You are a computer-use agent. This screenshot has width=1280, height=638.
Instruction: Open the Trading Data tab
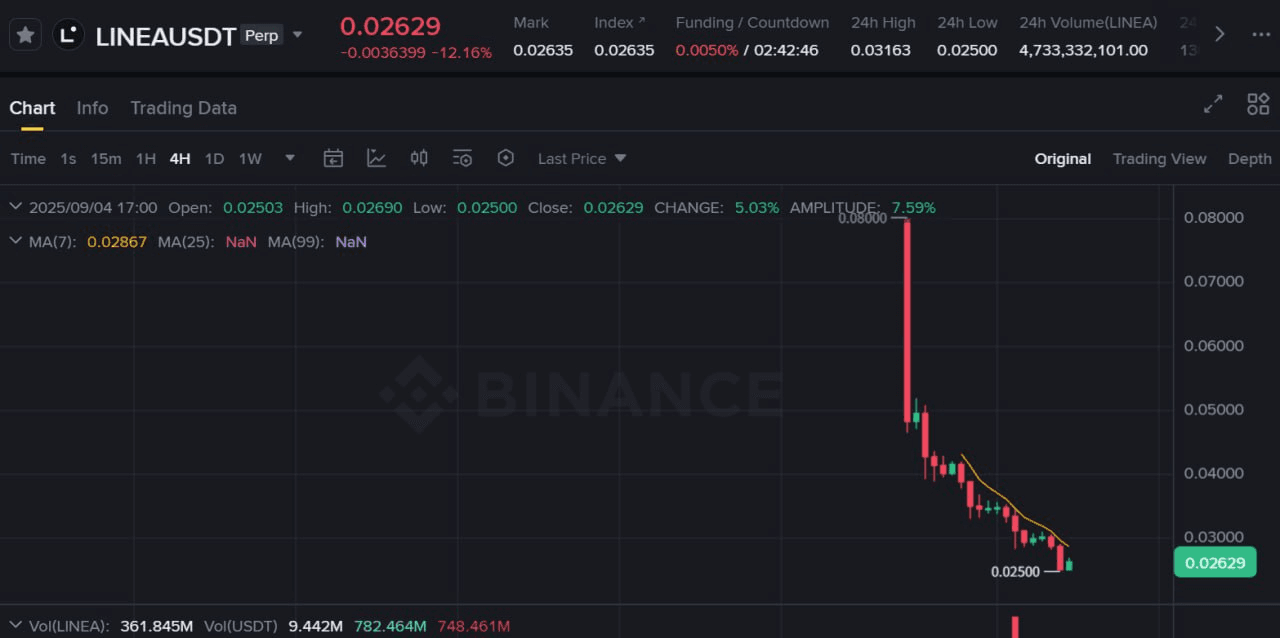tap(183, 108)
